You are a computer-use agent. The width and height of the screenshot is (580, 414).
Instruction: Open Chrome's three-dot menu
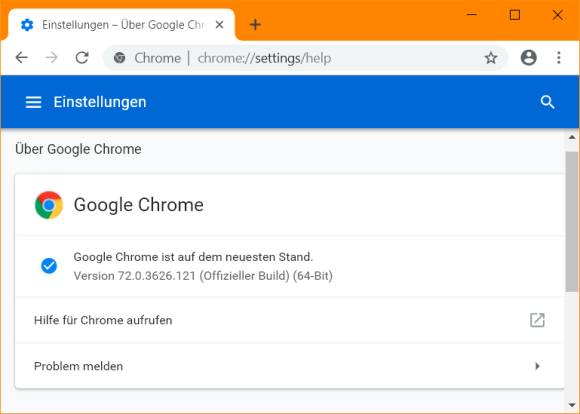[x=559, y=58]
